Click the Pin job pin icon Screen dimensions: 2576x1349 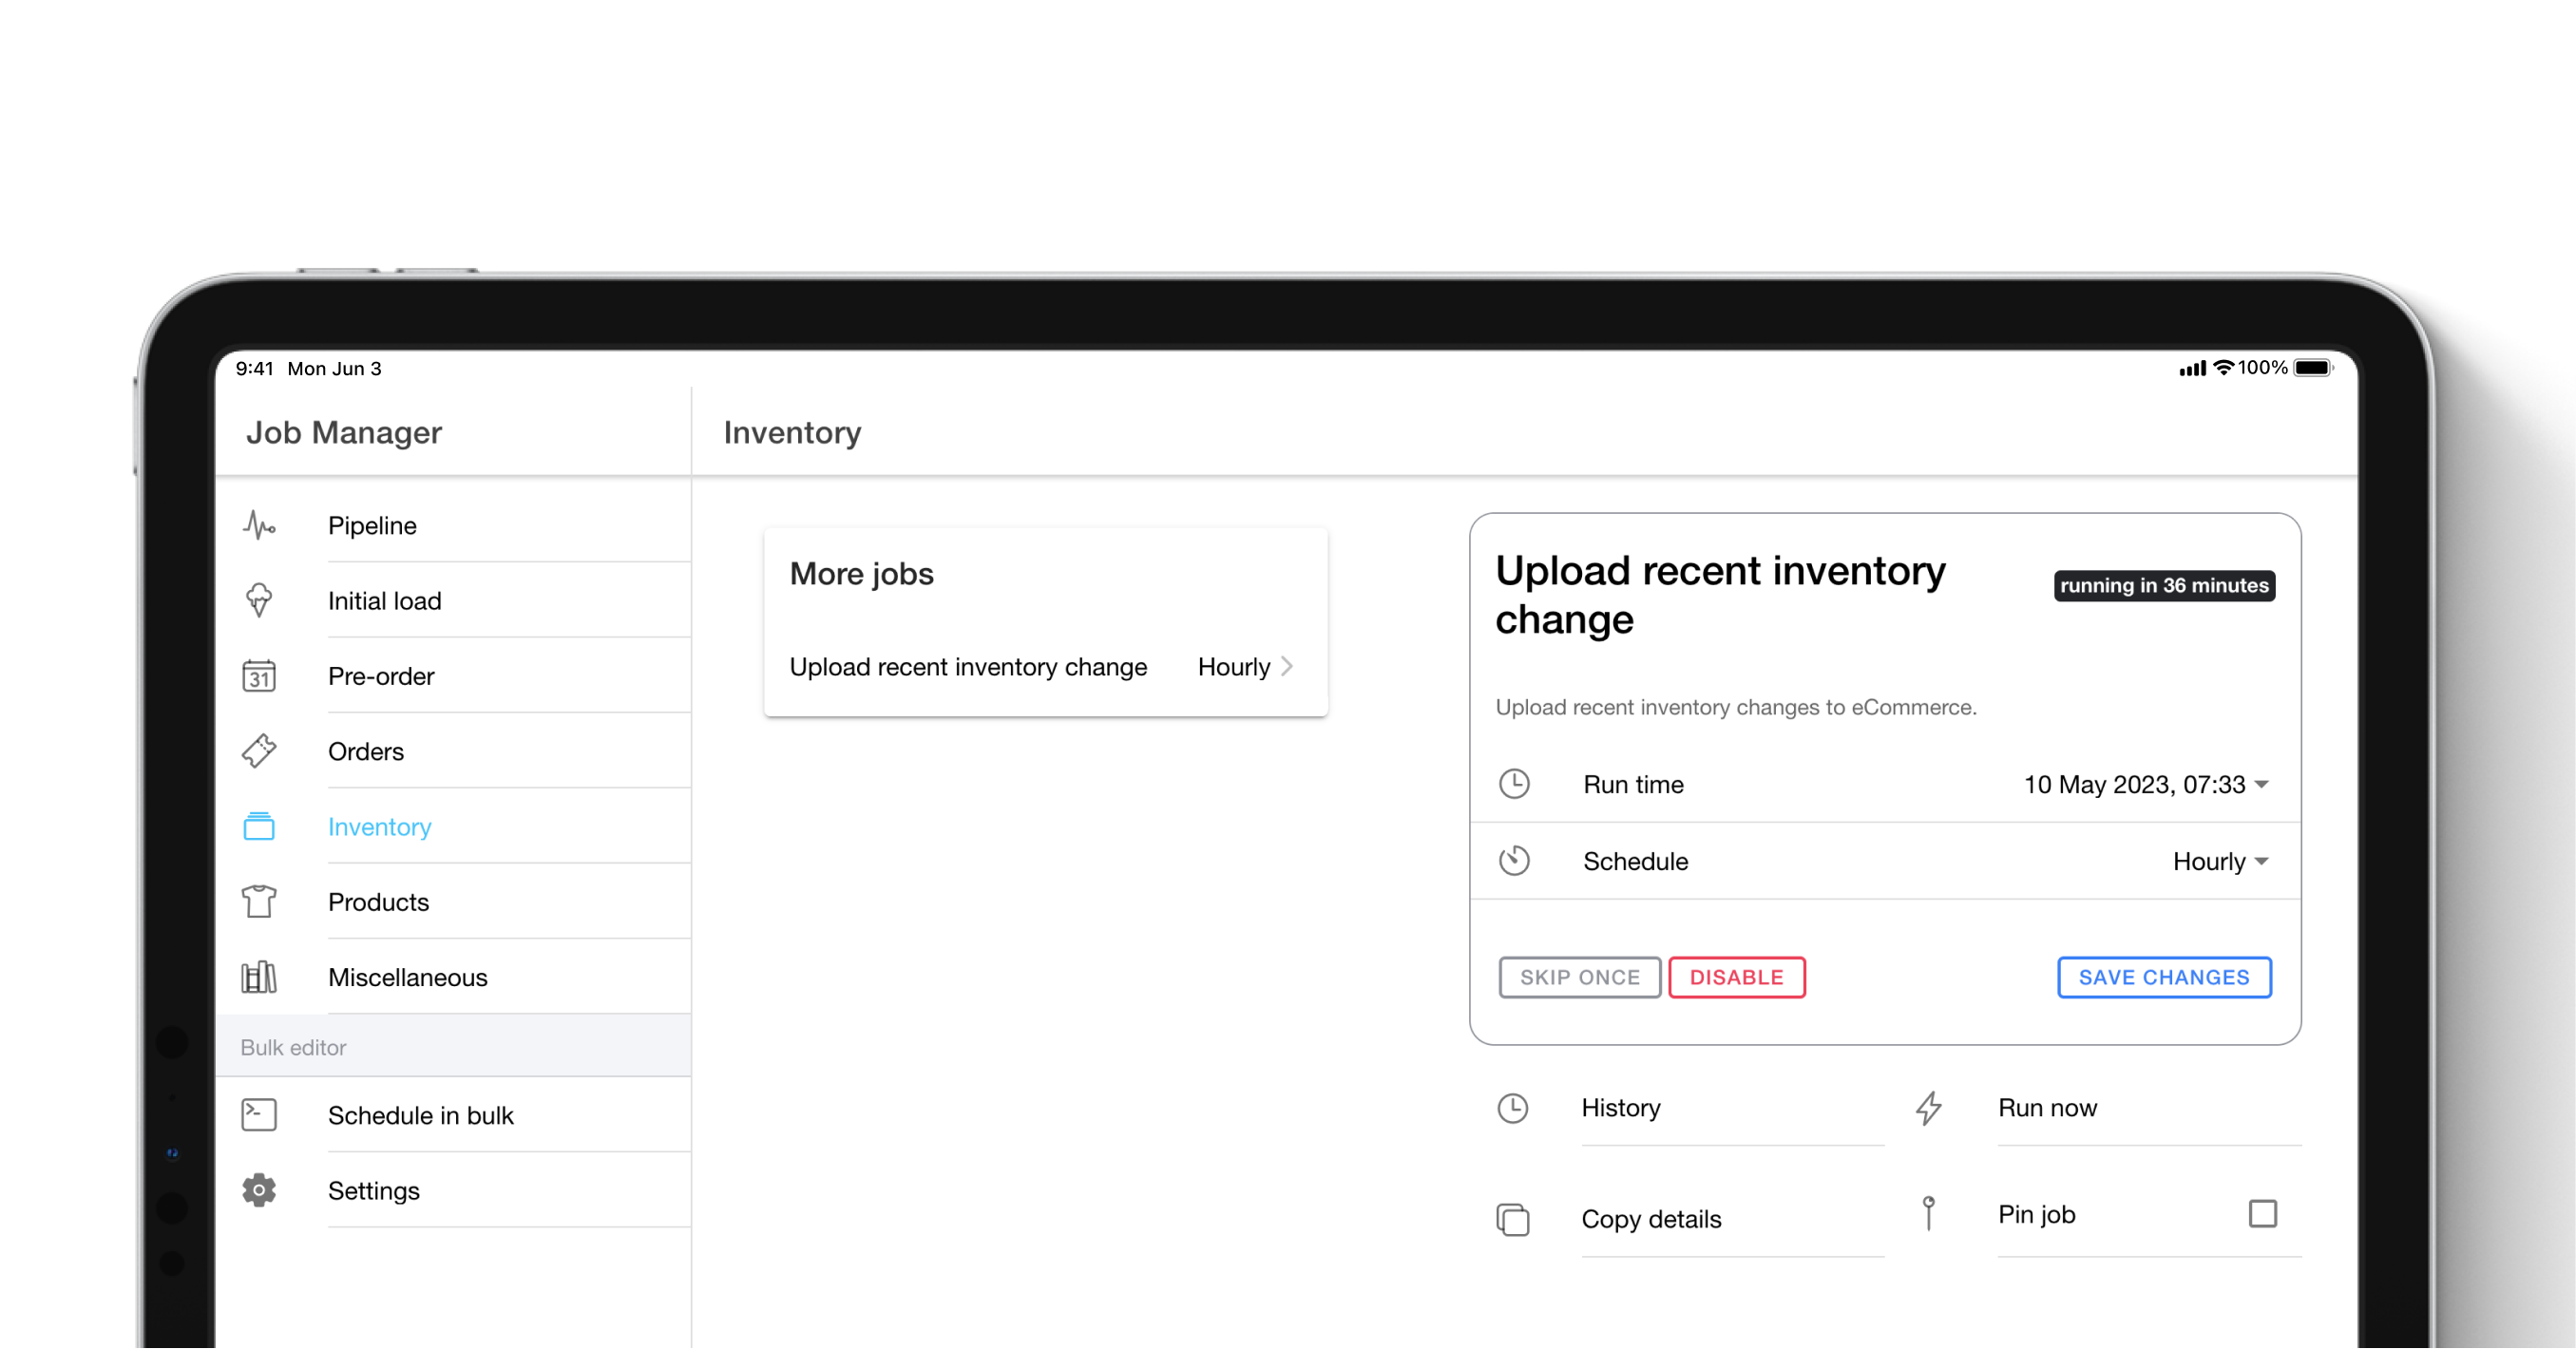tap(1929, 1214)
